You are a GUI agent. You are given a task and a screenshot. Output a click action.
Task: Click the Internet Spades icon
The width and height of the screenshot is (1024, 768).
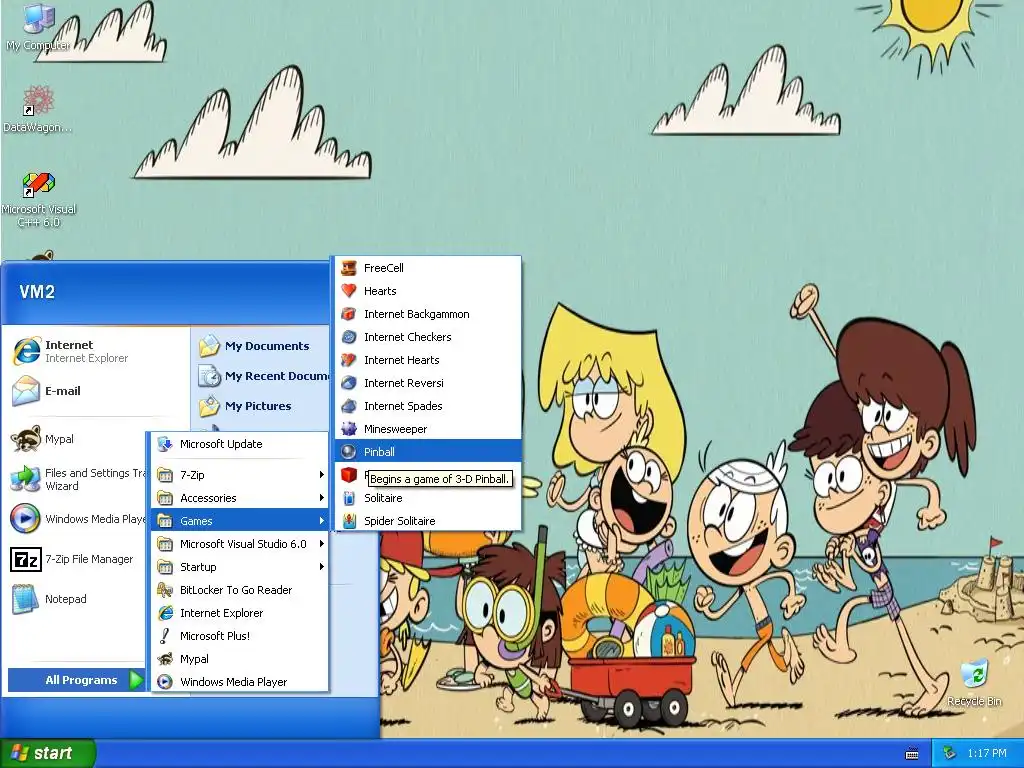pos(349,406)
